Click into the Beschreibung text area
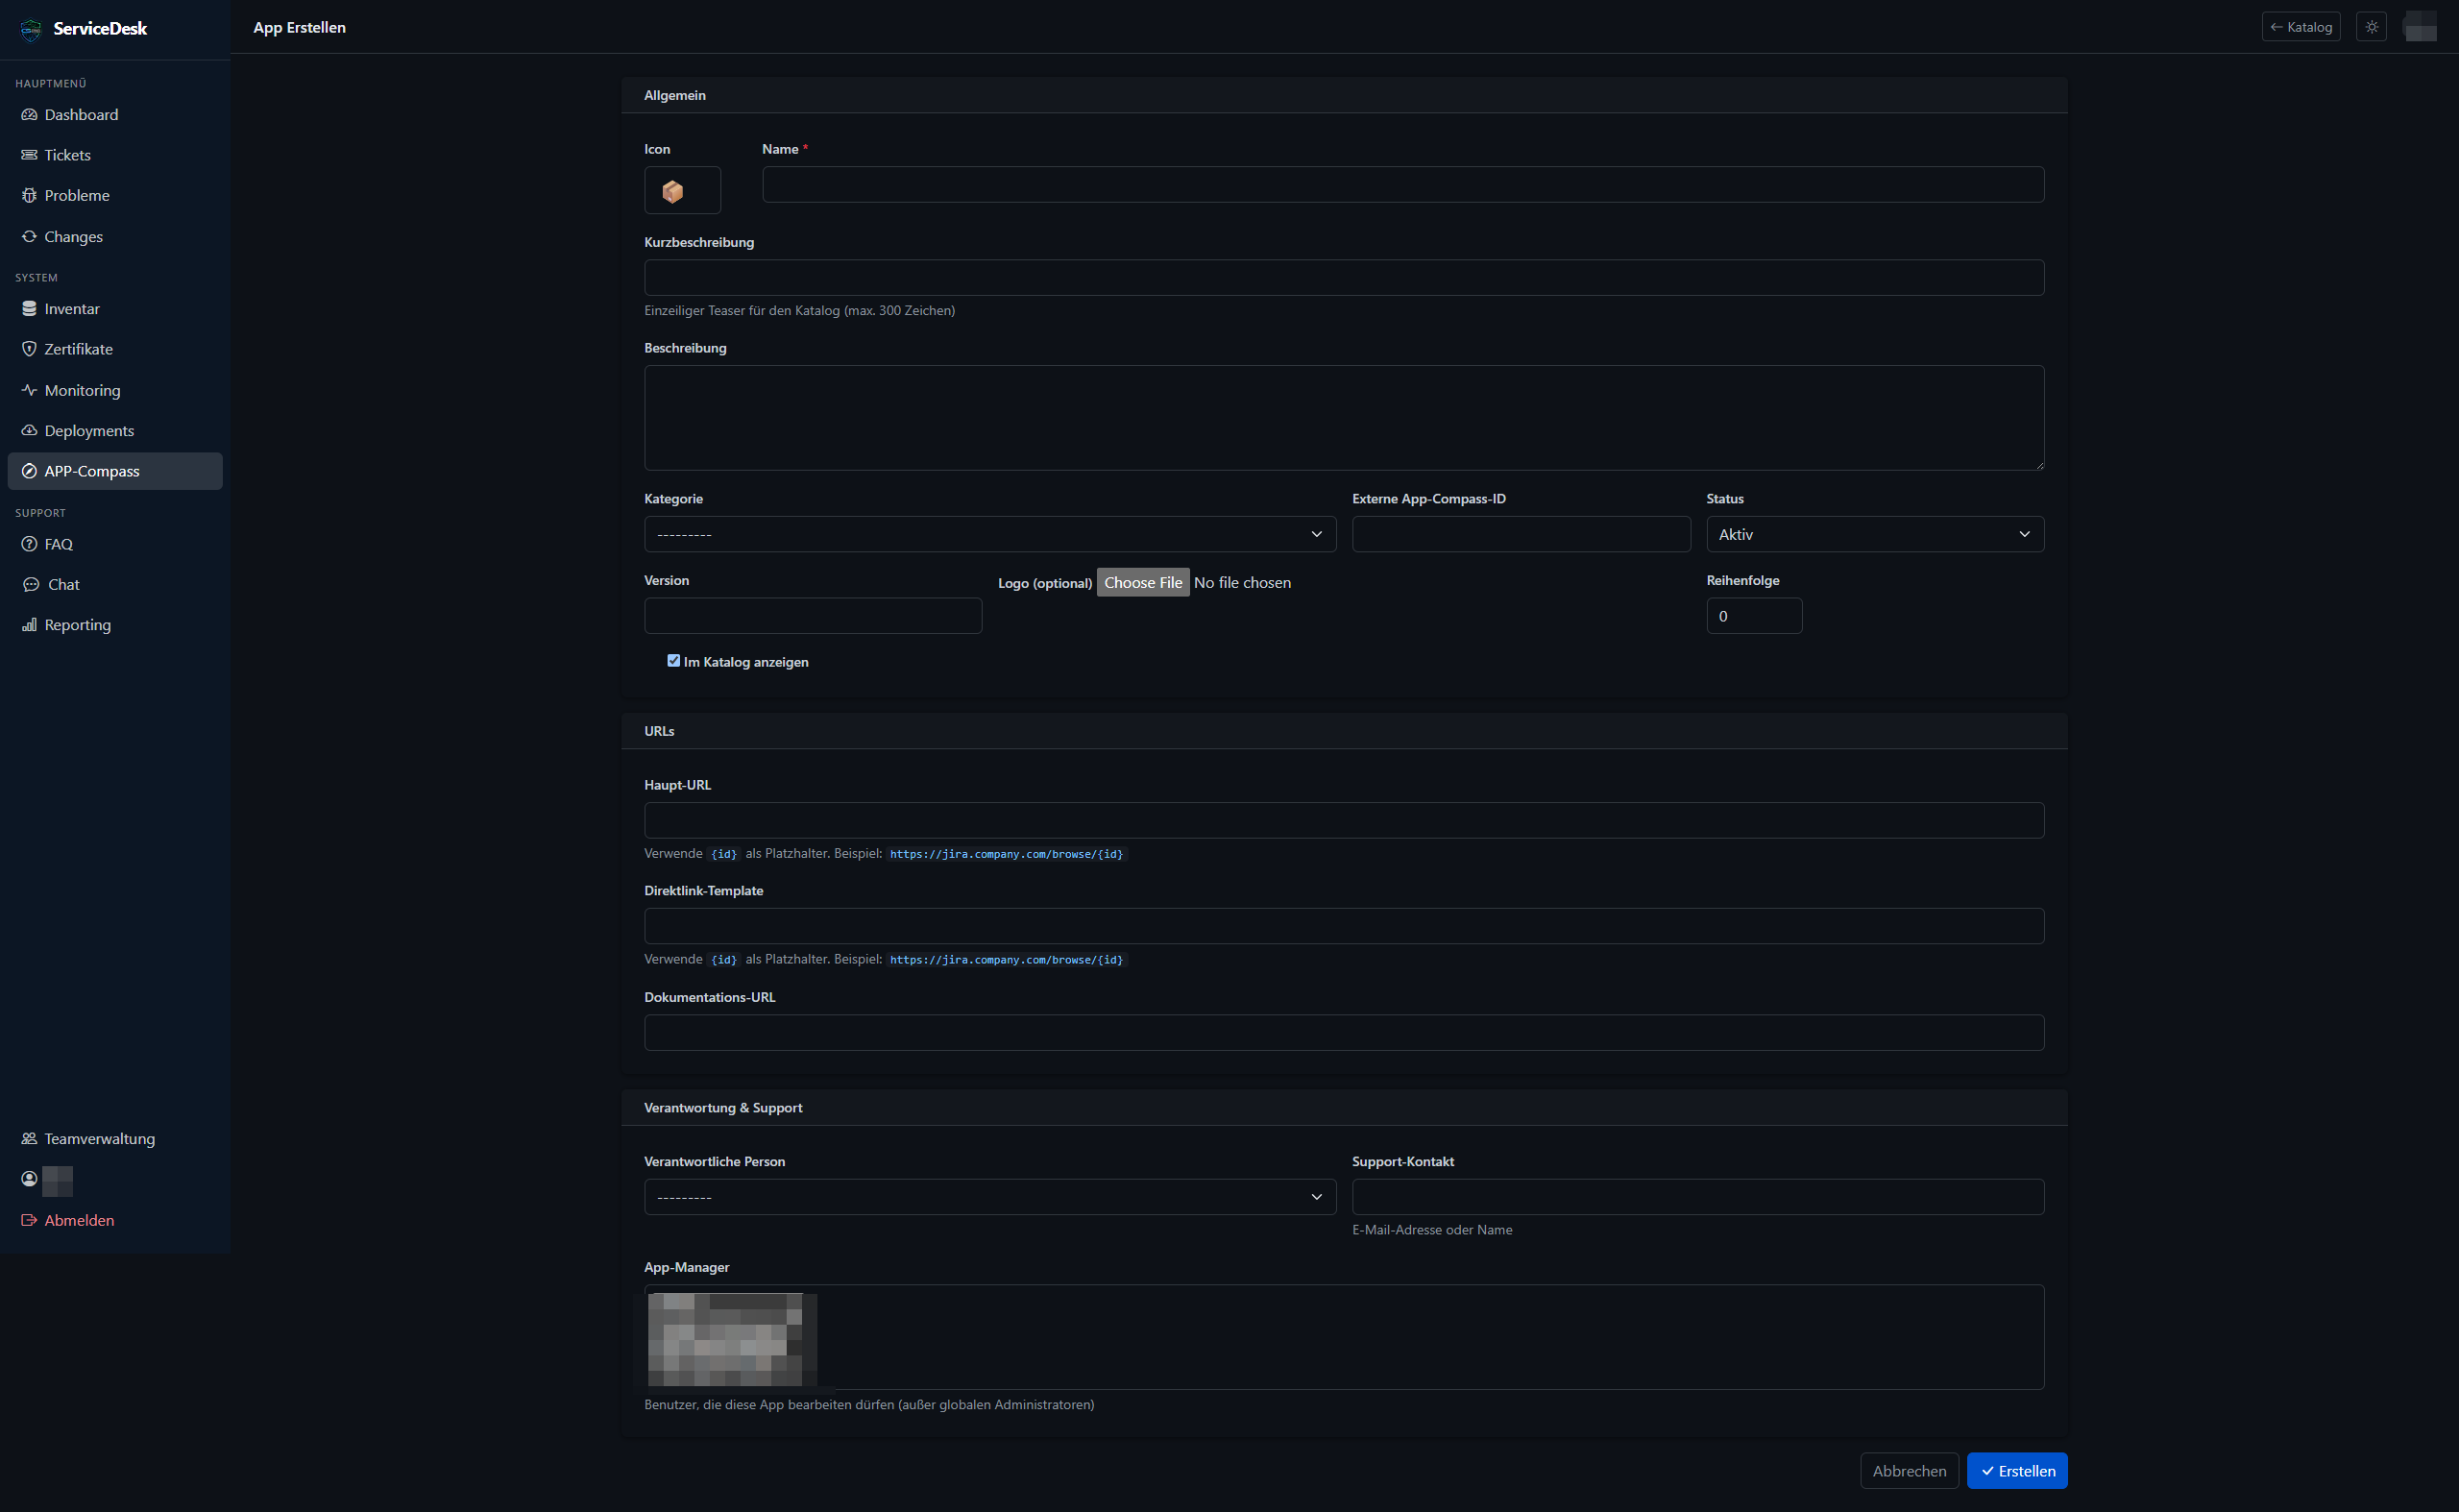This screenshot has width=2459, height=1512. pos(1344,418)
